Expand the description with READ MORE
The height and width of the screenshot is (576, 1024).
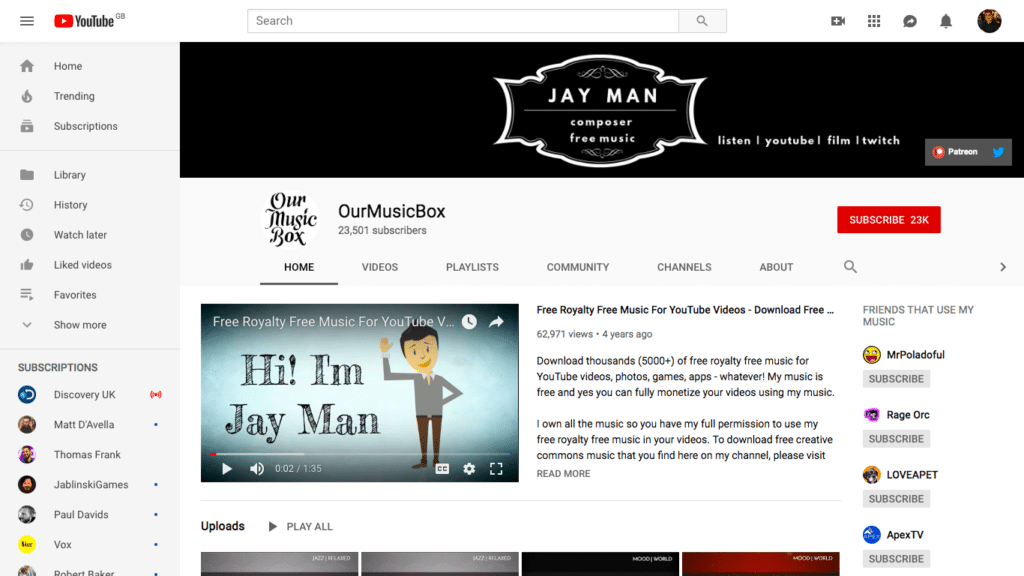tap(563, 474)
